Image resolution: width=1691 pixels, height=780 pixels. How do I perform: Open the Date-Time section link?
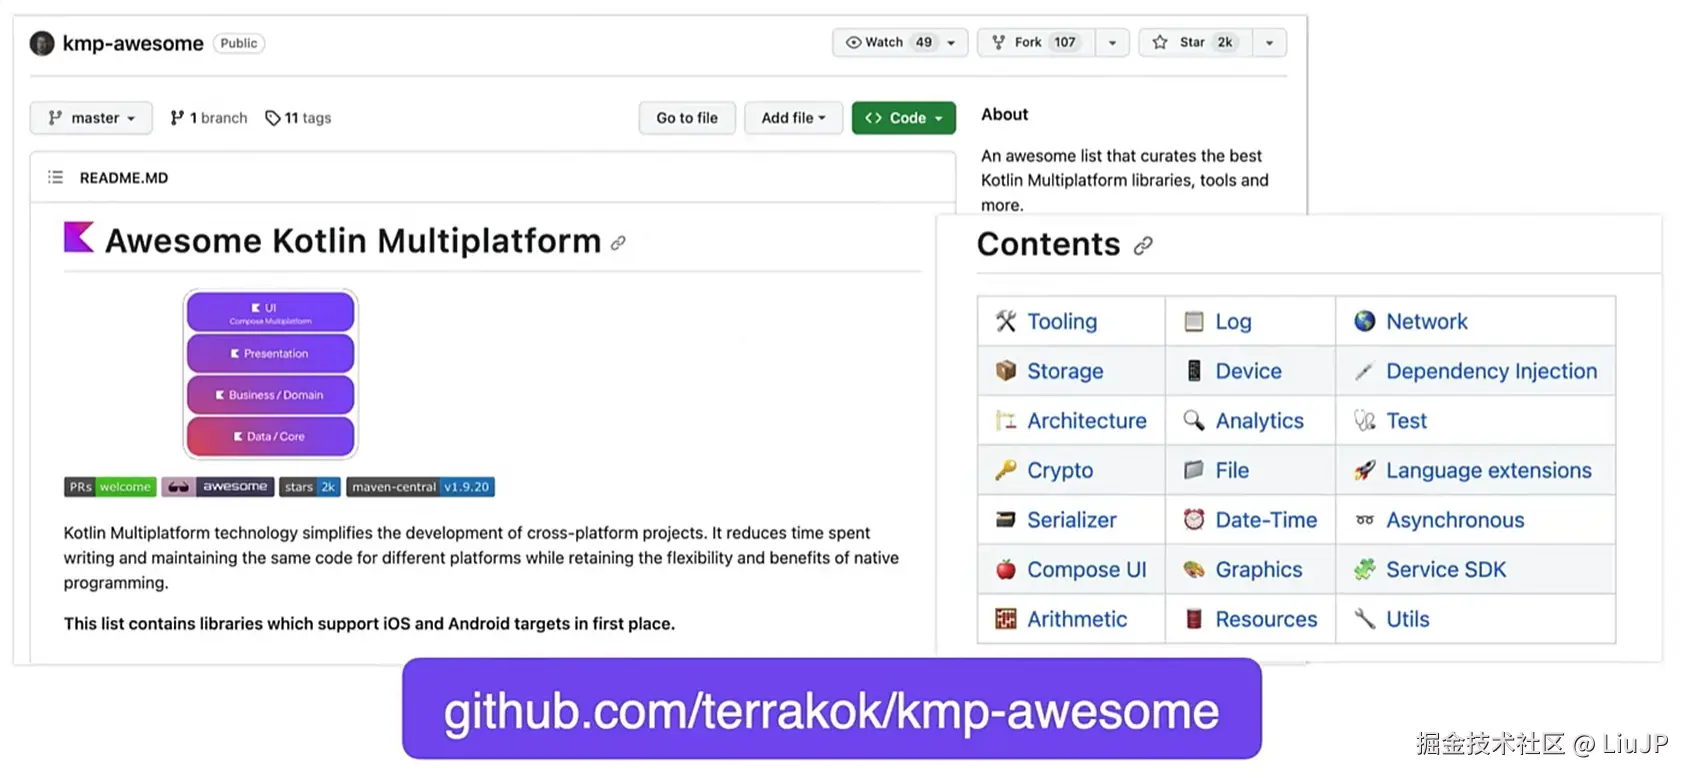[1266, 520]
